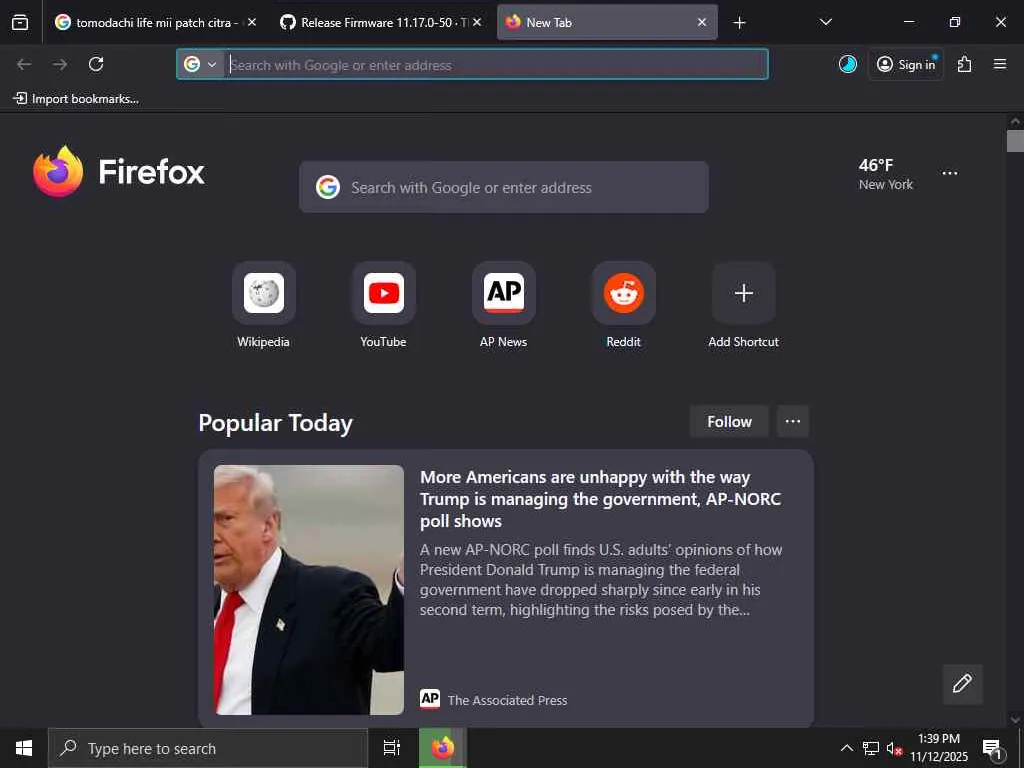Screen dimensions: 1024x768
Task: Open the YouTube shortcut
Action: click(x=383, y=305)
